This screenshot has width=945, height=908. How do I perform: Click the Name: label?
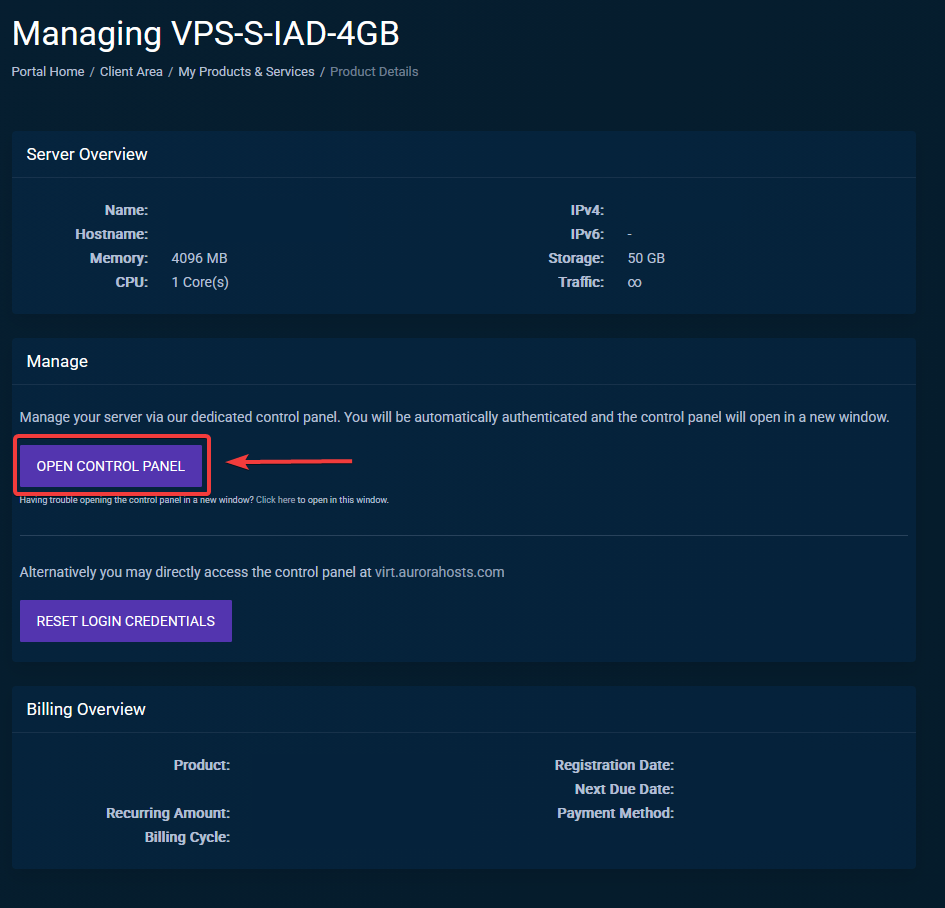click(126, 210)
